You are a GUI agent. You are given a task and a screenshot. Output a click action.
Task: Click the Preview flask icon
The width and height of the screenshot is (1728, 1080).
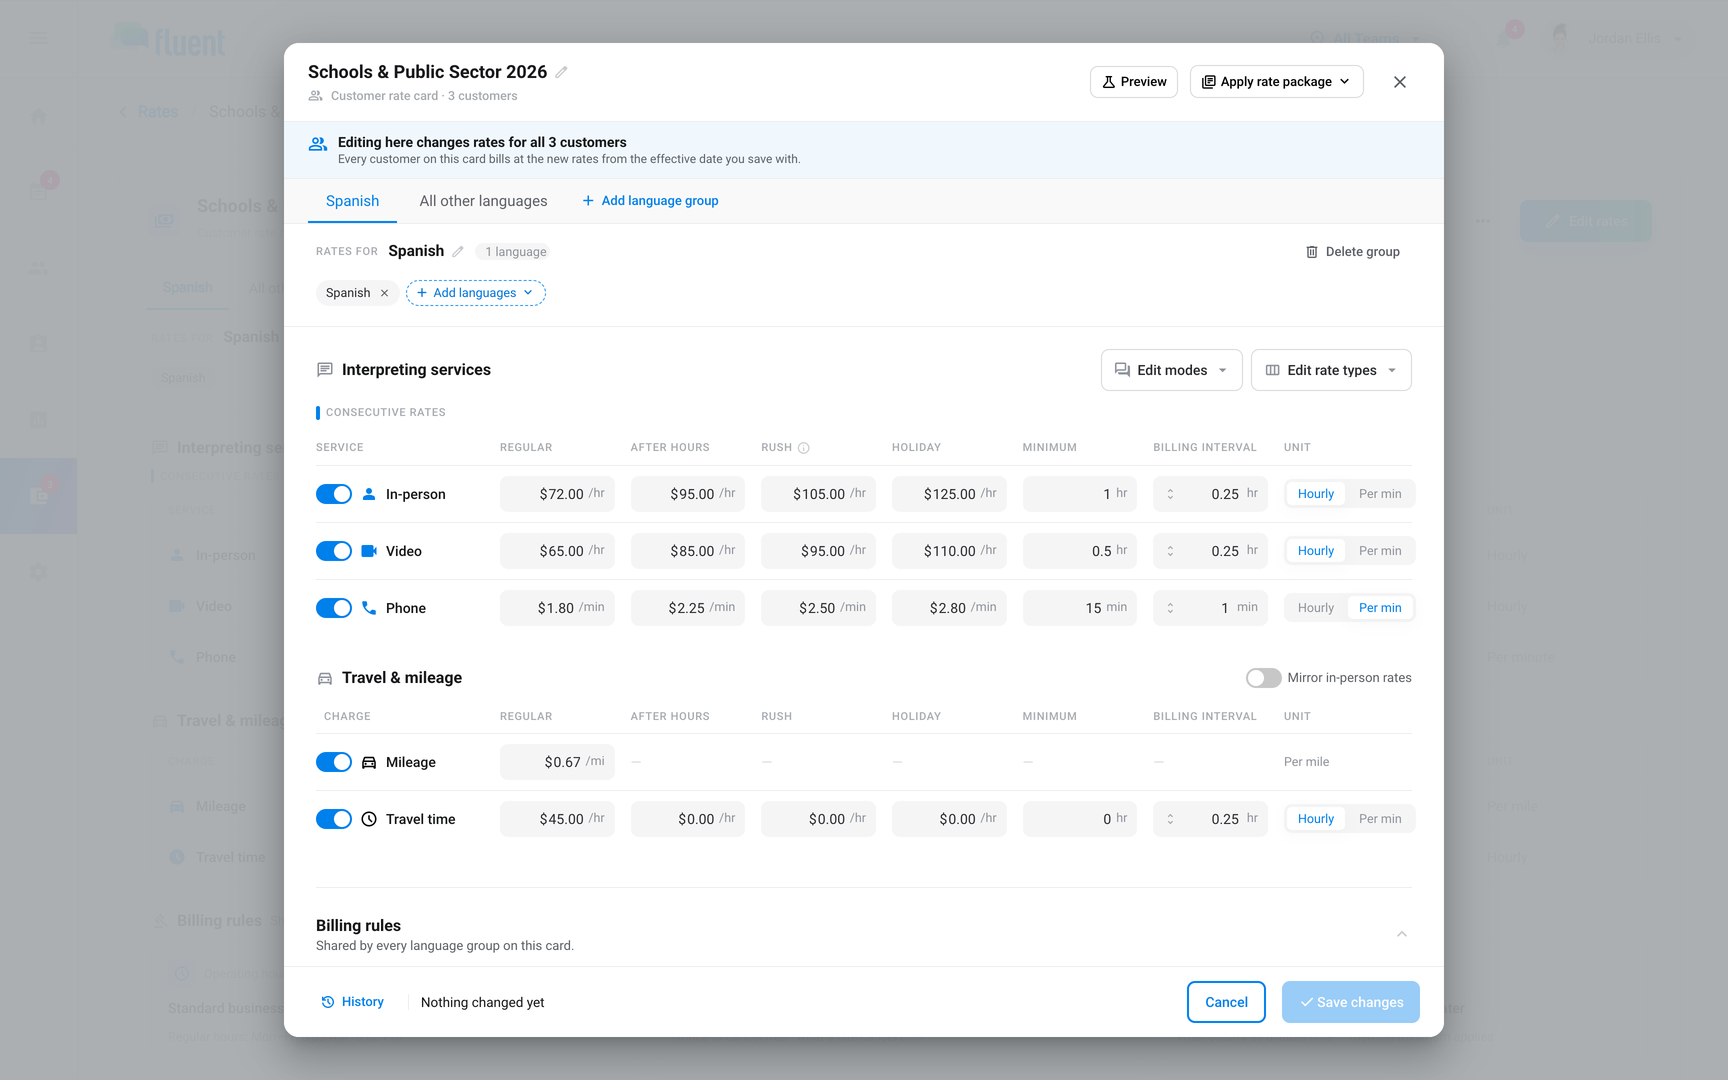(x=1109, y=82)
